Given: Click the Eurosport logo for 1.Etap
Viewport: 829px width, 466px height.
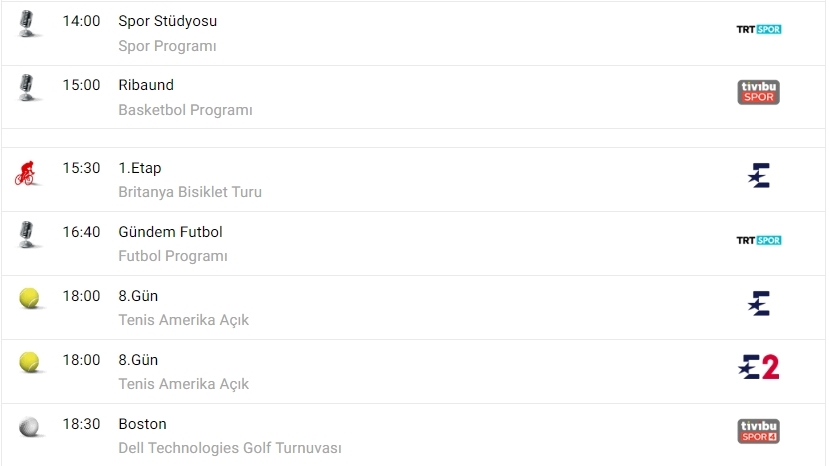Looking at the screenshot, I should coord(759,176).
